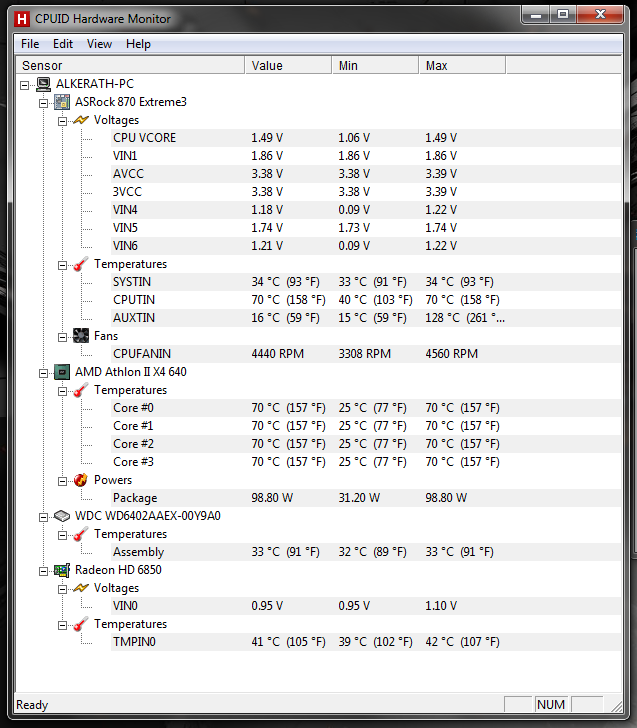Select the 3VCC voltage row
The image size is (637, 728).
366,192
